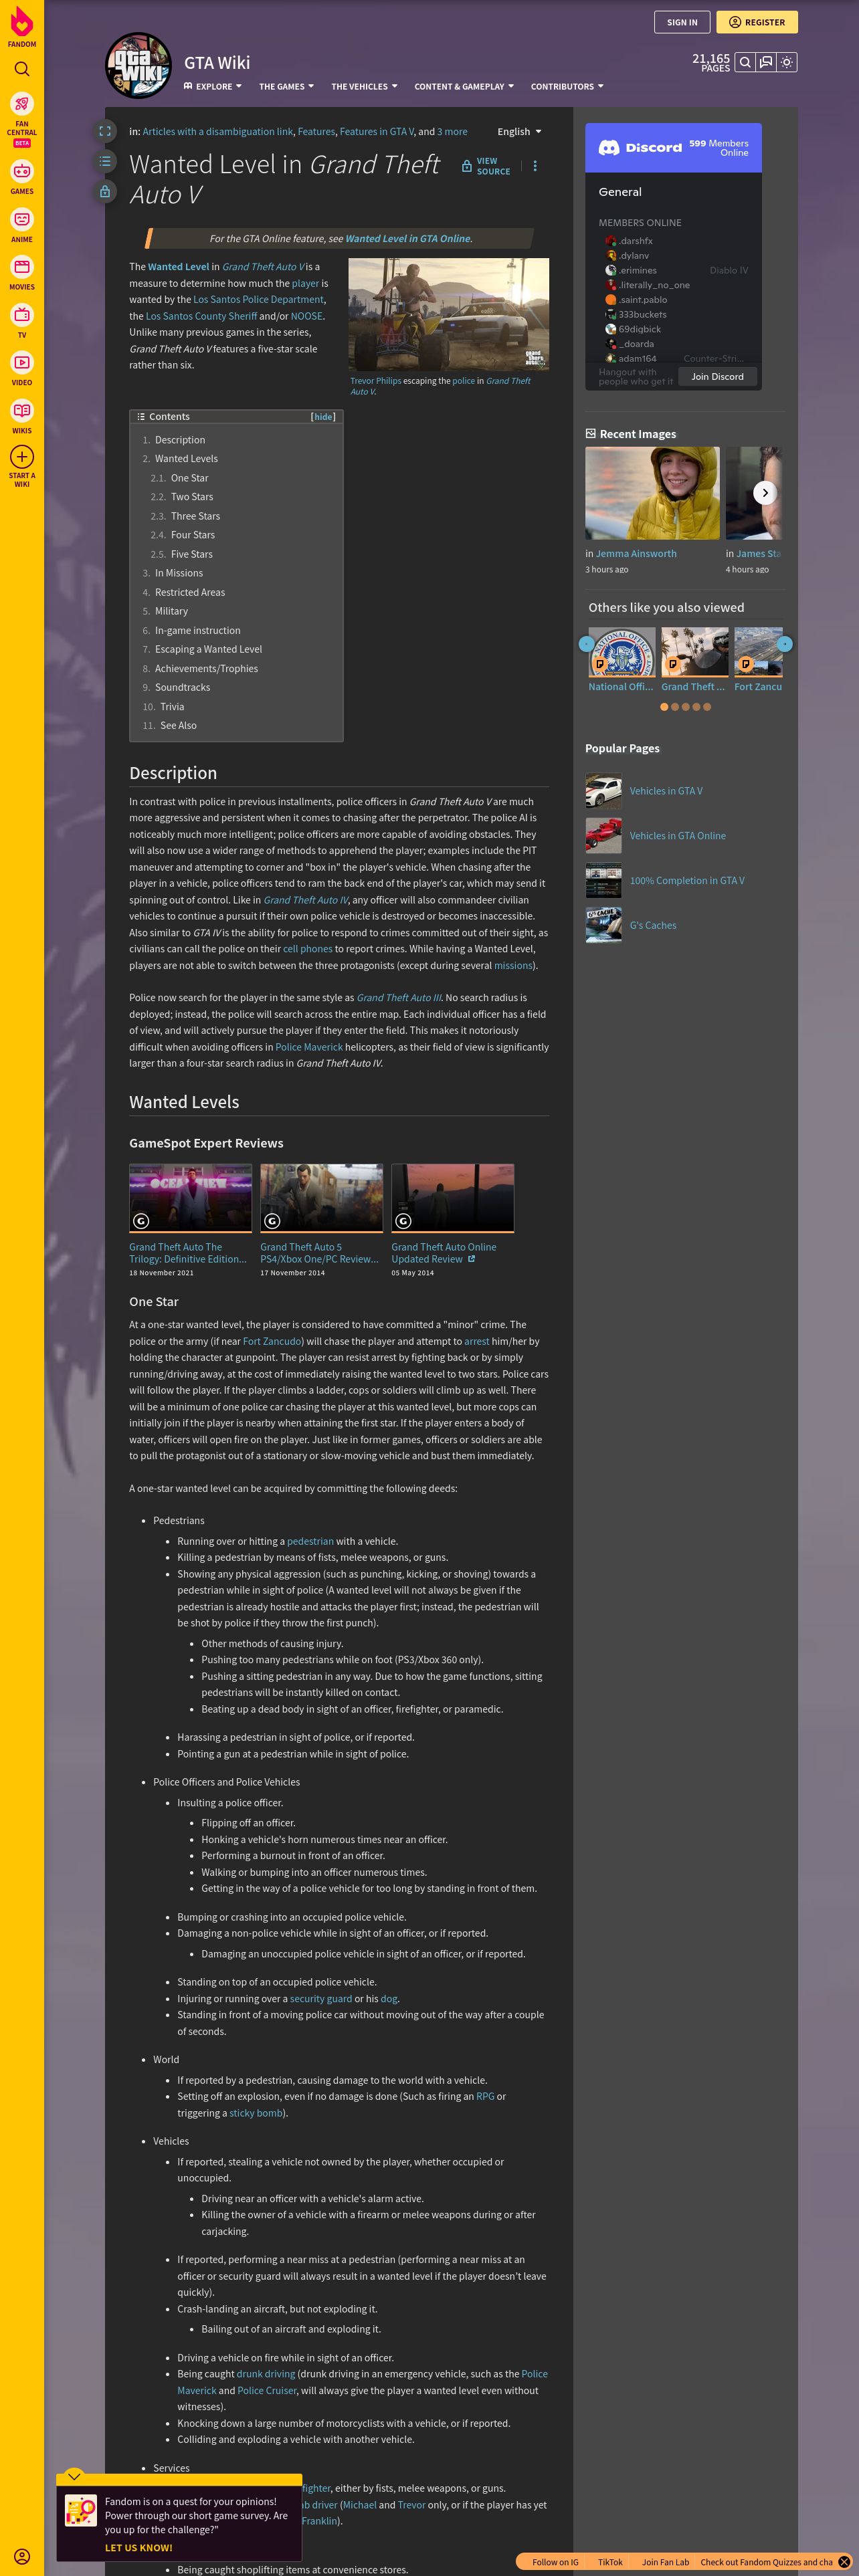Jump to Five Stars in contents

[x=192, y=554]
